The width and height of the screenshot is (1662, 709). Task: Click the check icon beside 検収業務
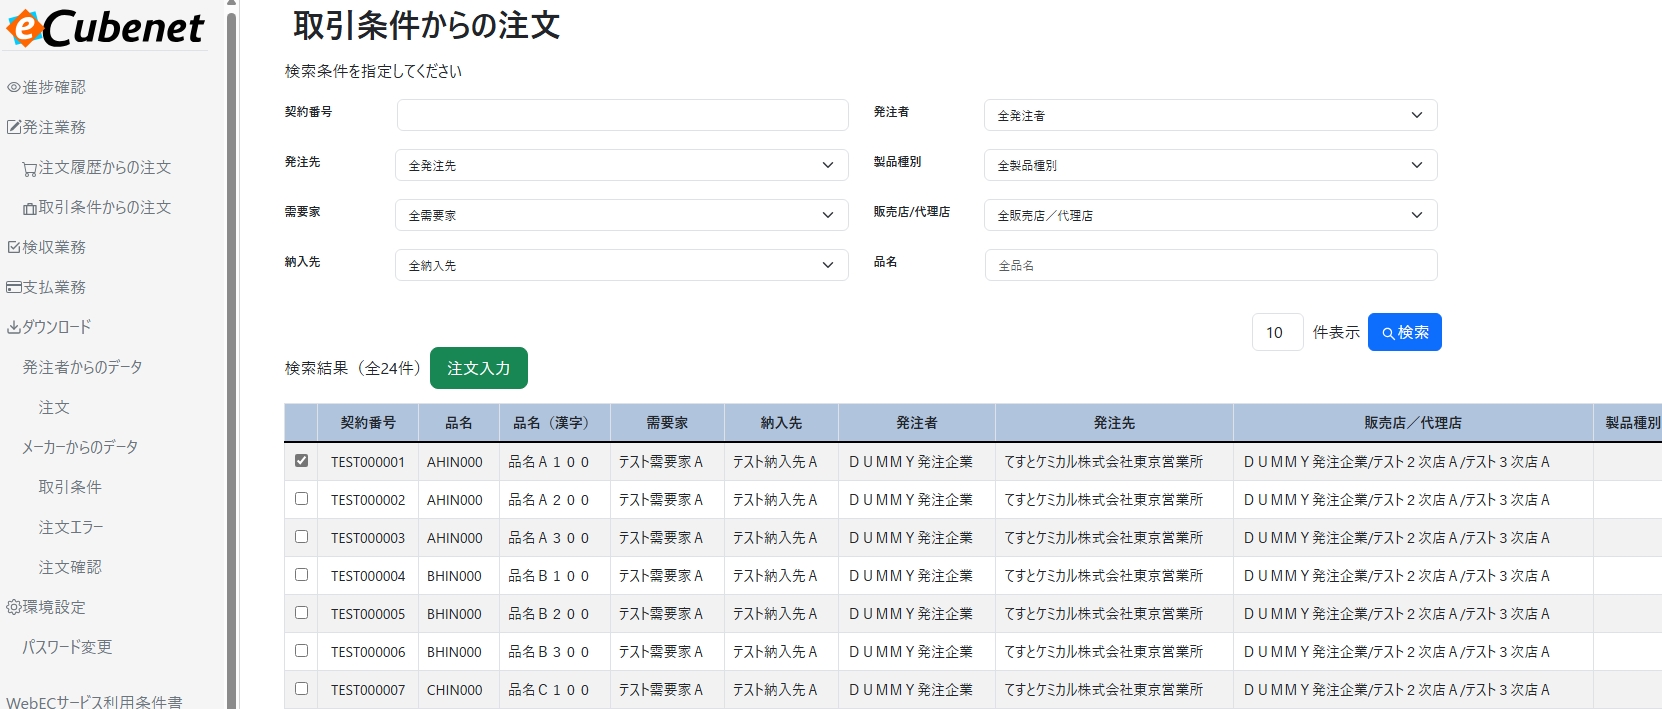14,247
